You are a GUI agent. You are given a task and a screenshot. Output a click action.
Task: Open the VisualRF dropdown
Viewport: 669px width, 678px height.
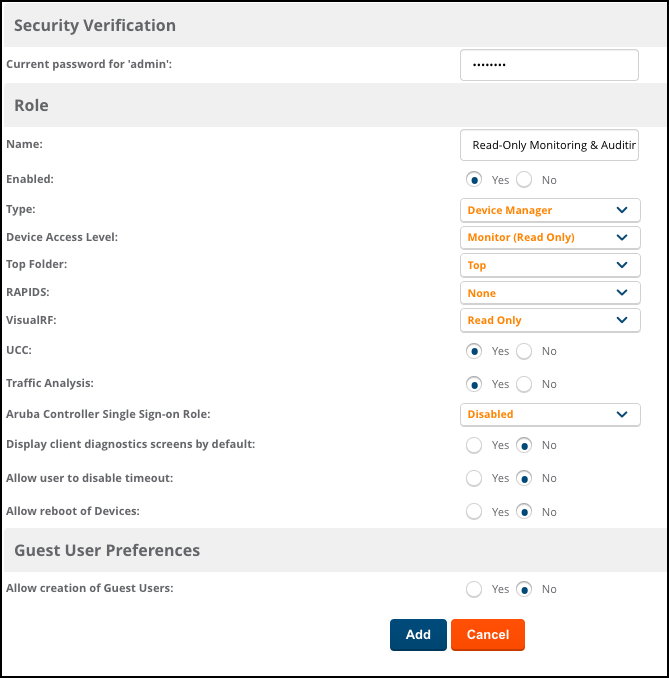pos(549,321)
